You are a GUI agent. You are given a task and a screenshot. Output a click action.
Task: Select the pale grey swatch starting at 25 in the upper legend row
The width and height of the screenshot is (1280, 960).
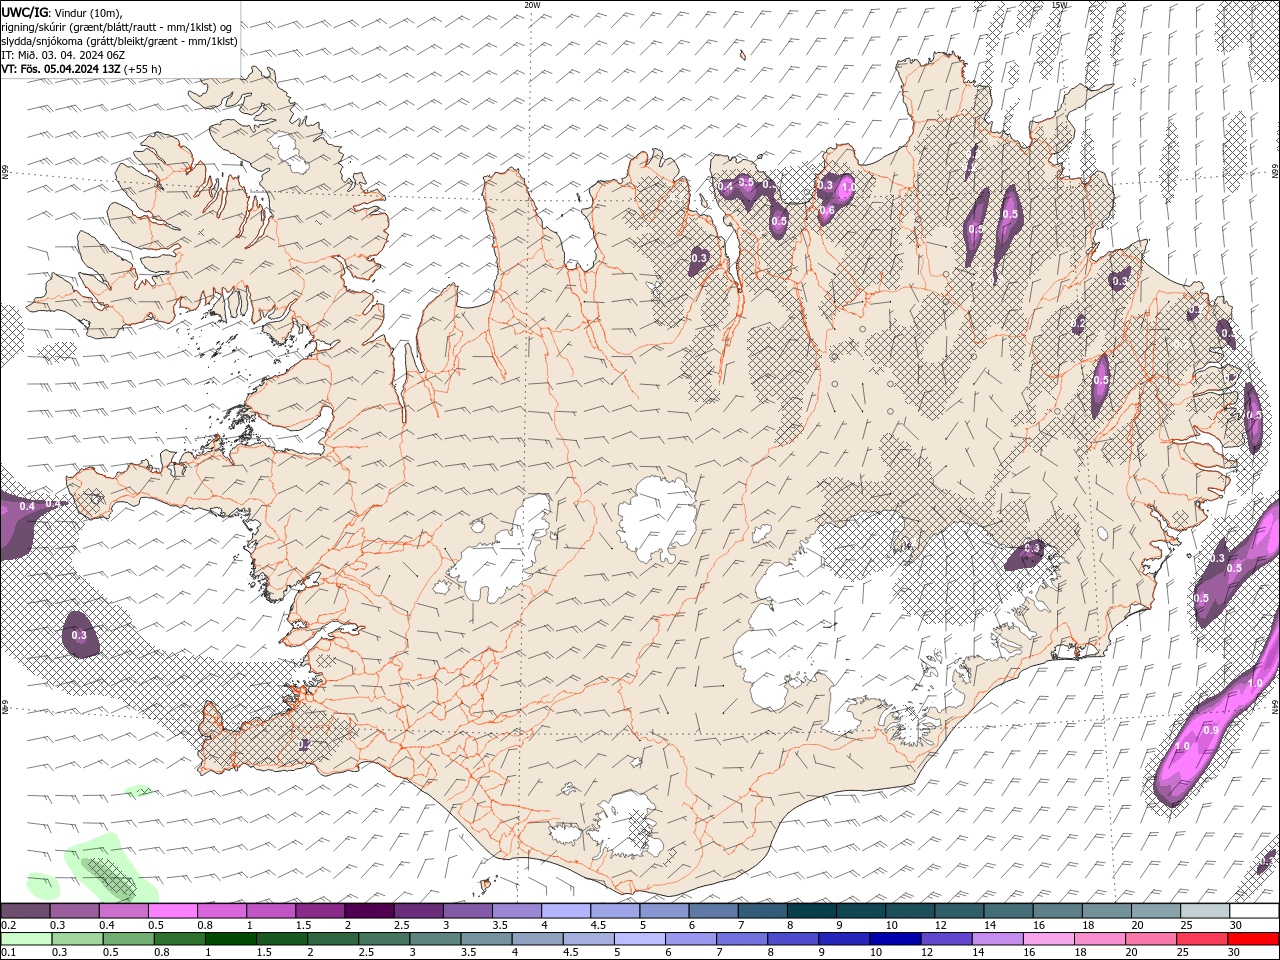[x=1205, y=911]
